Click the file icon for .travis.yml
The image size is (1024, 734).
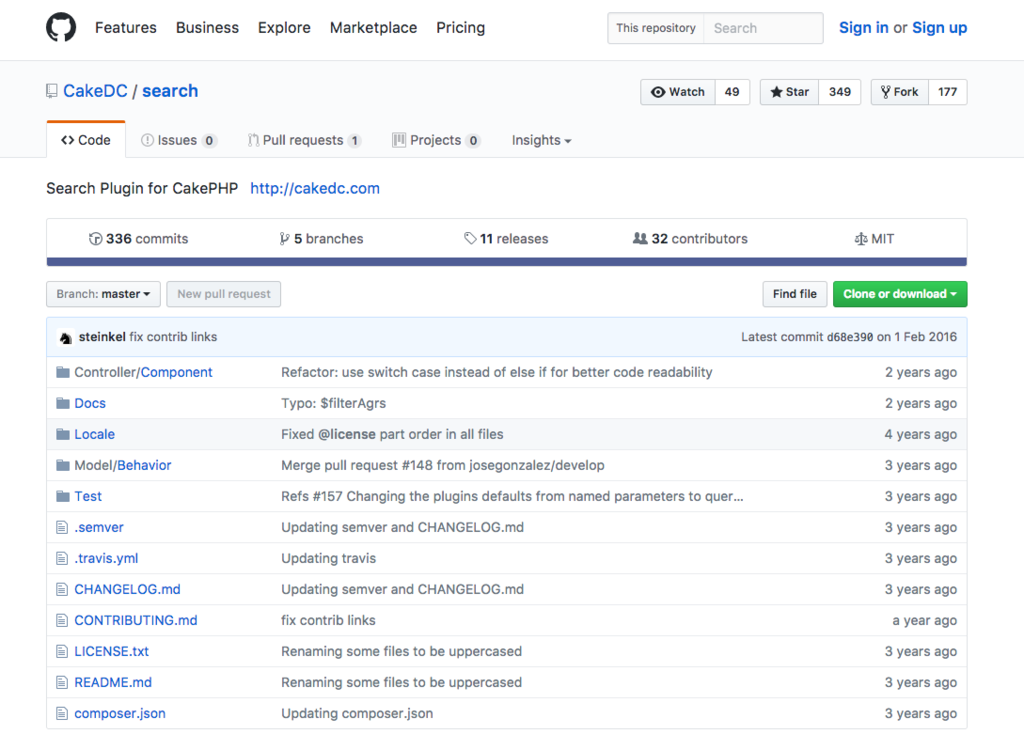[x=62, y=558]
